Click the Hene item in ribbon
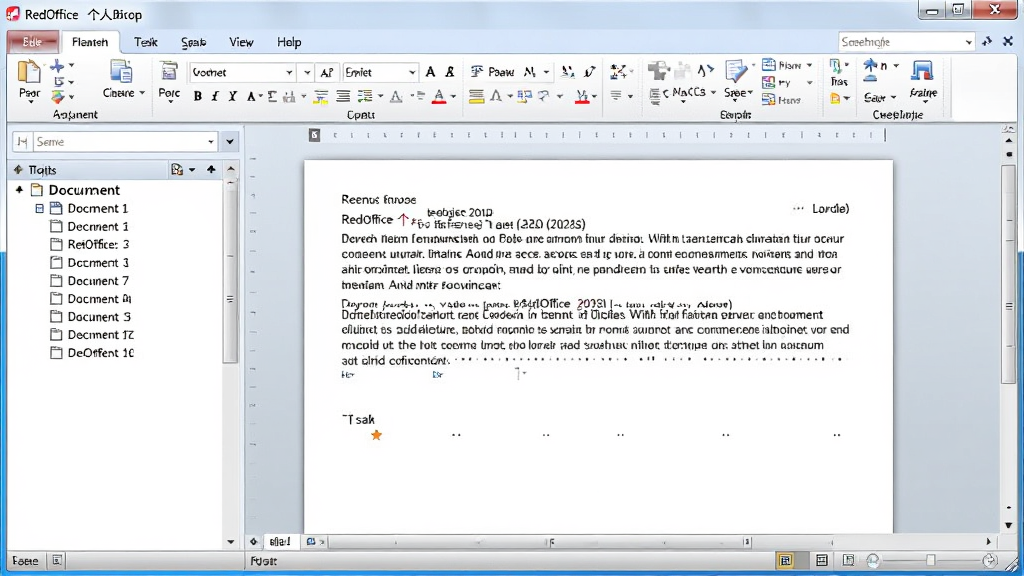 click(782, 100)
